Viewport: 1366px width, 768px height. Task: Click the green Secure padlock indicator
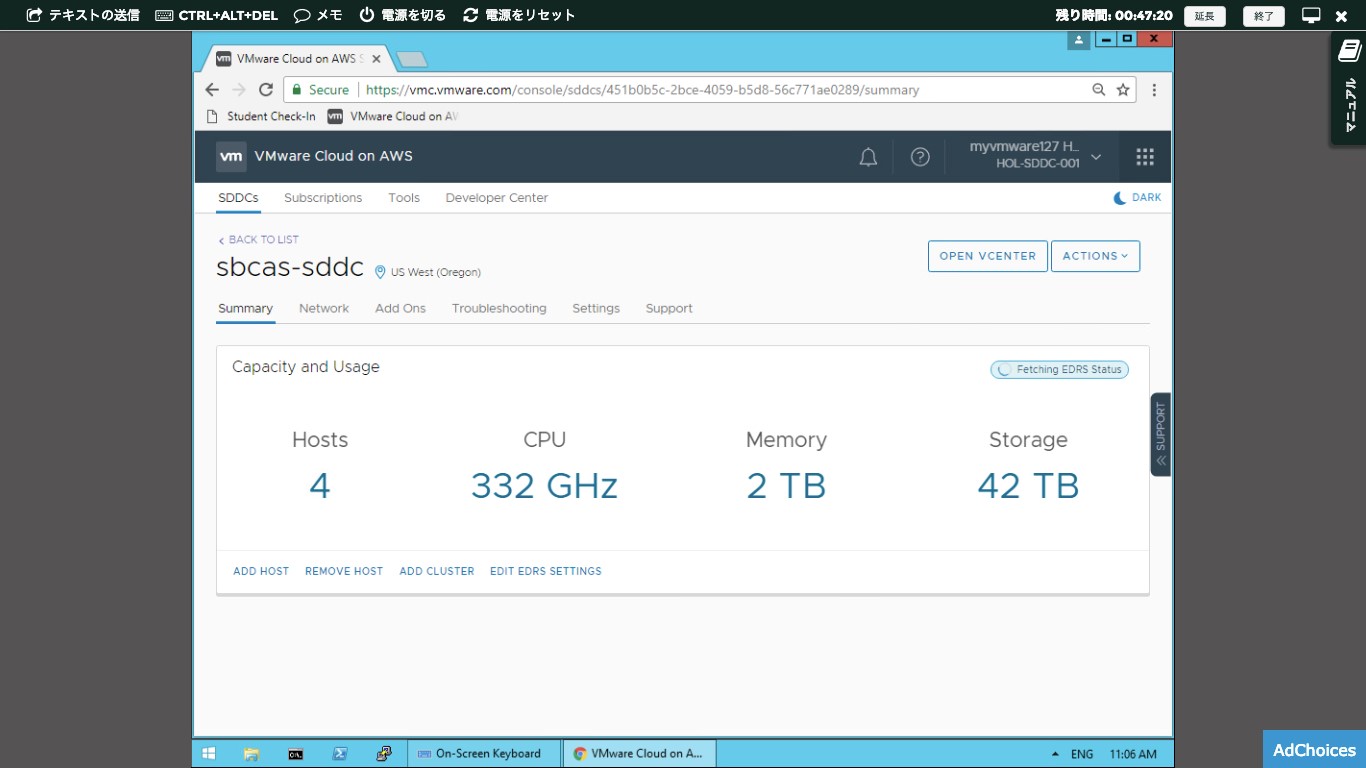point(320,90)
